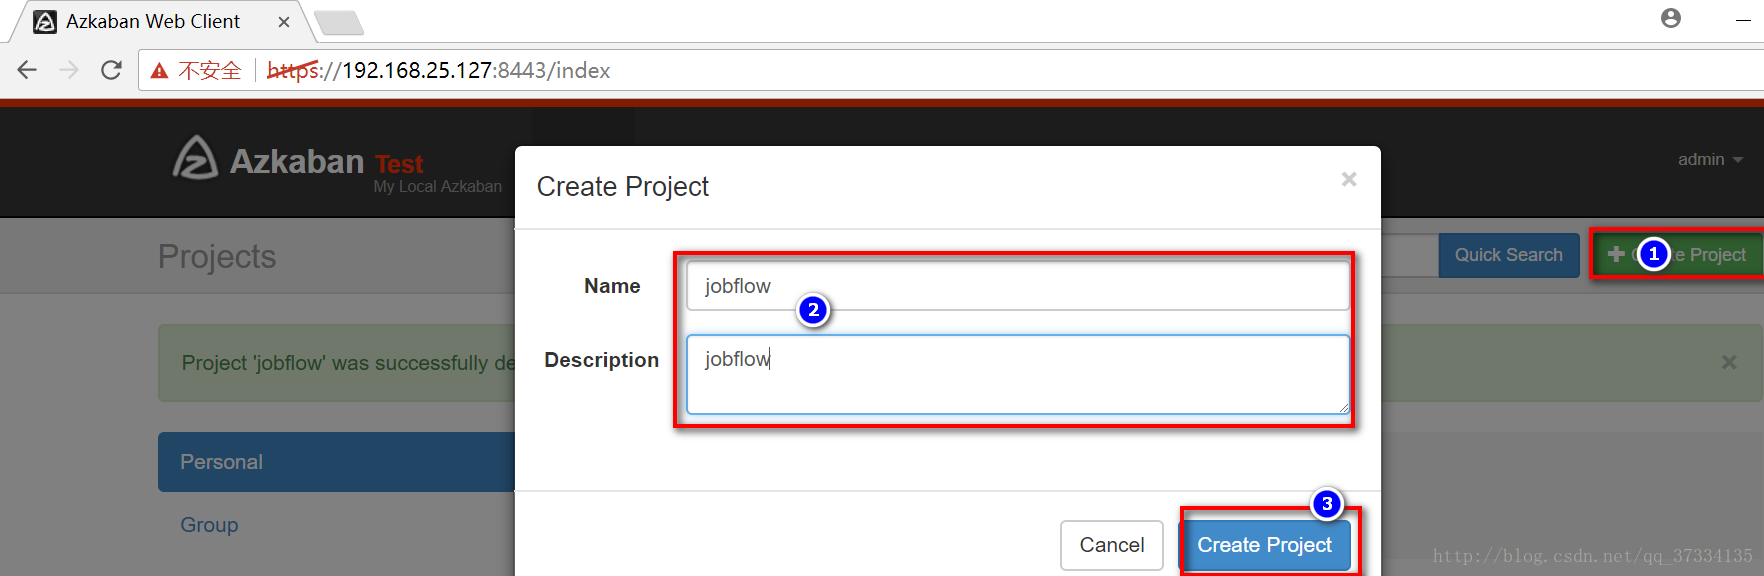Reload the current page
Image resolution: width=1764 pixels, height=576 pixels.
click(111, 70)
